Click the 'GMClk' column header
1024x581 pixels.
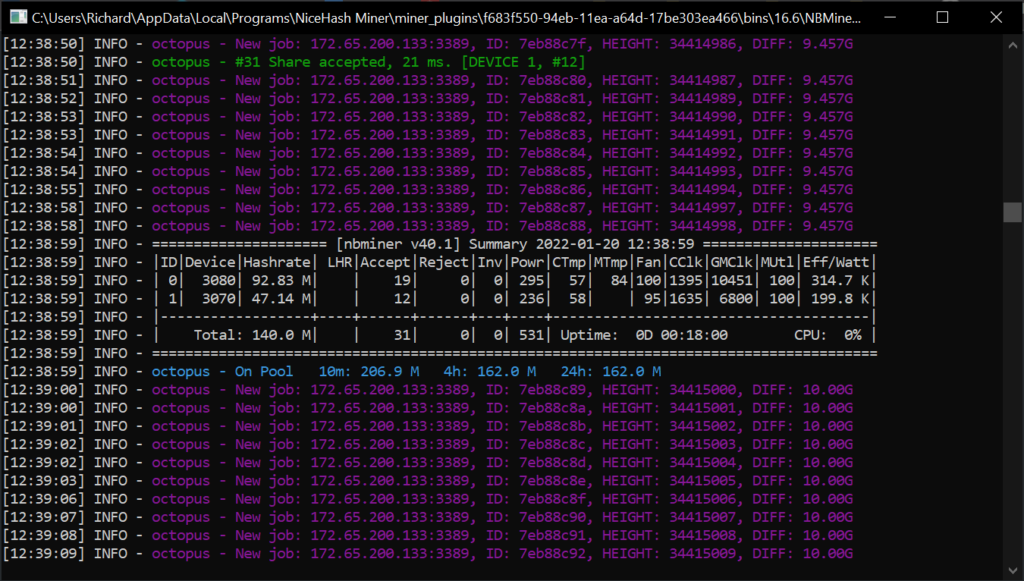[731, 262]
